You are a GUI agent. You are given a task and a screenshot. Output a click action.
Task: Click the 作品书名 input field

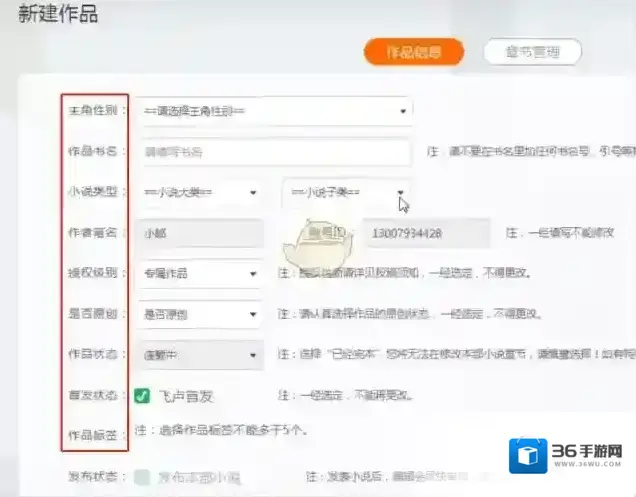pos(275,152)
